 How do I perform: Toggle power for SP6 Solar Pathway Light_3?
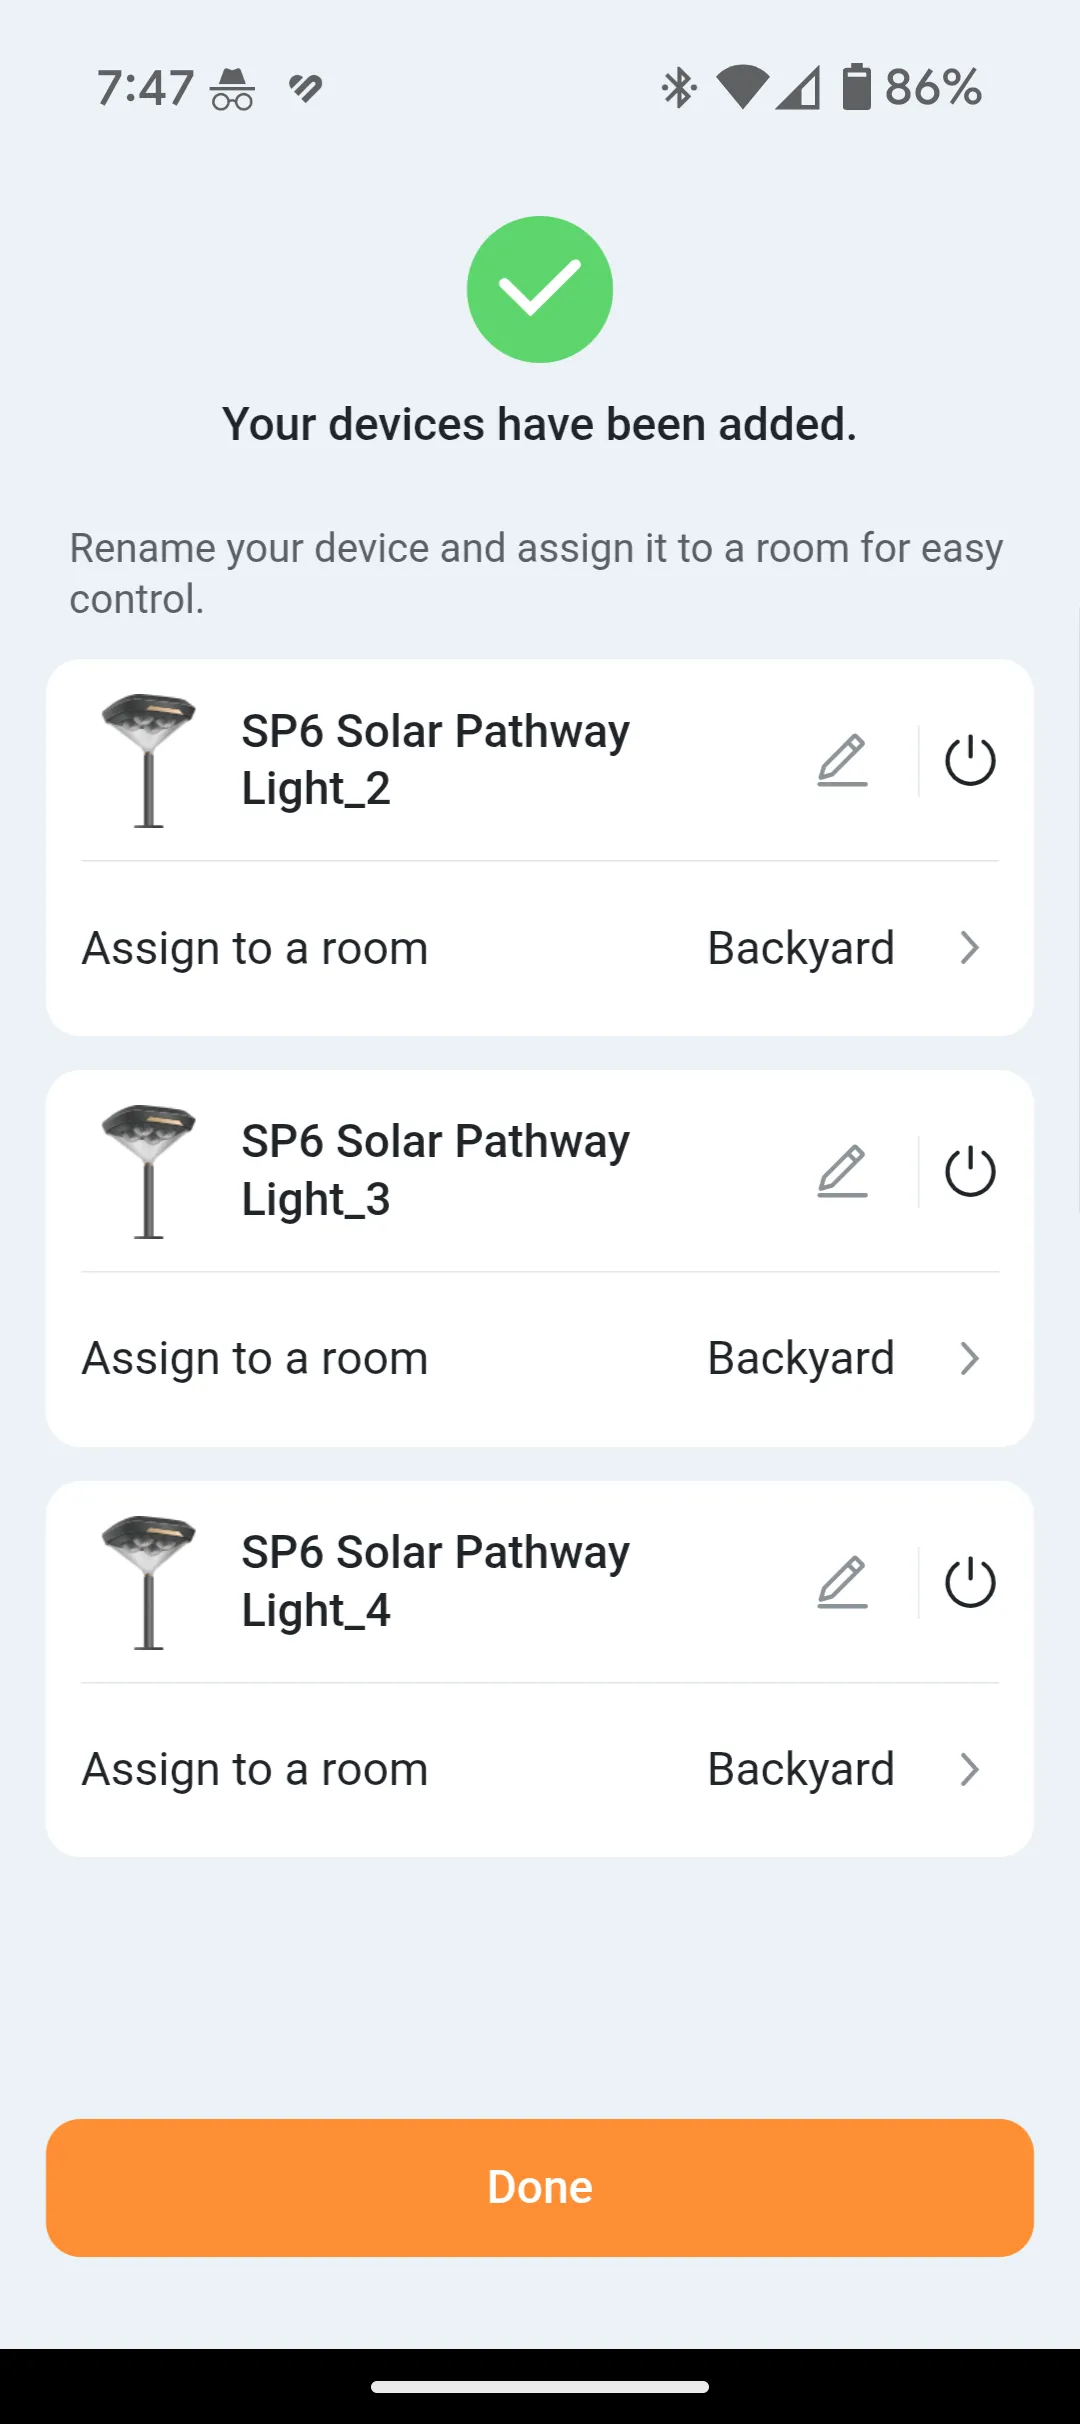point(970,1172)
